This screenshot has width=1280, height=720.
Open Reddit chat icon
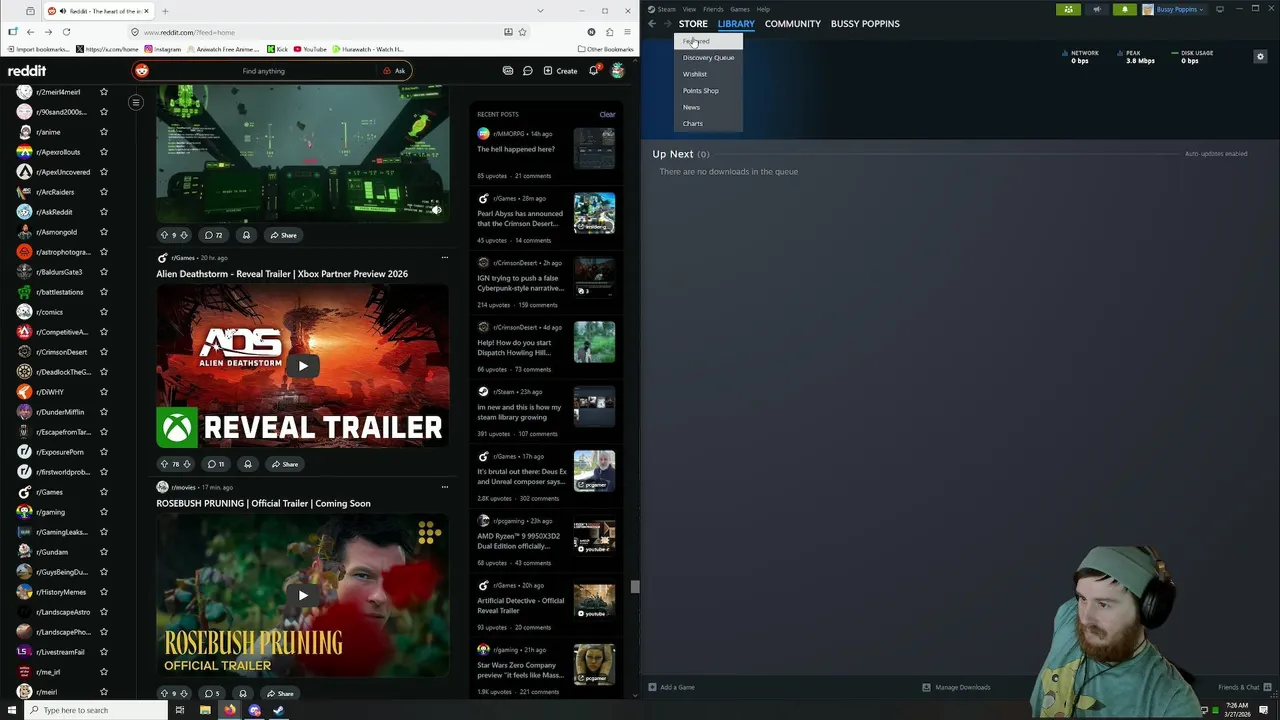(x=528, y=71)
